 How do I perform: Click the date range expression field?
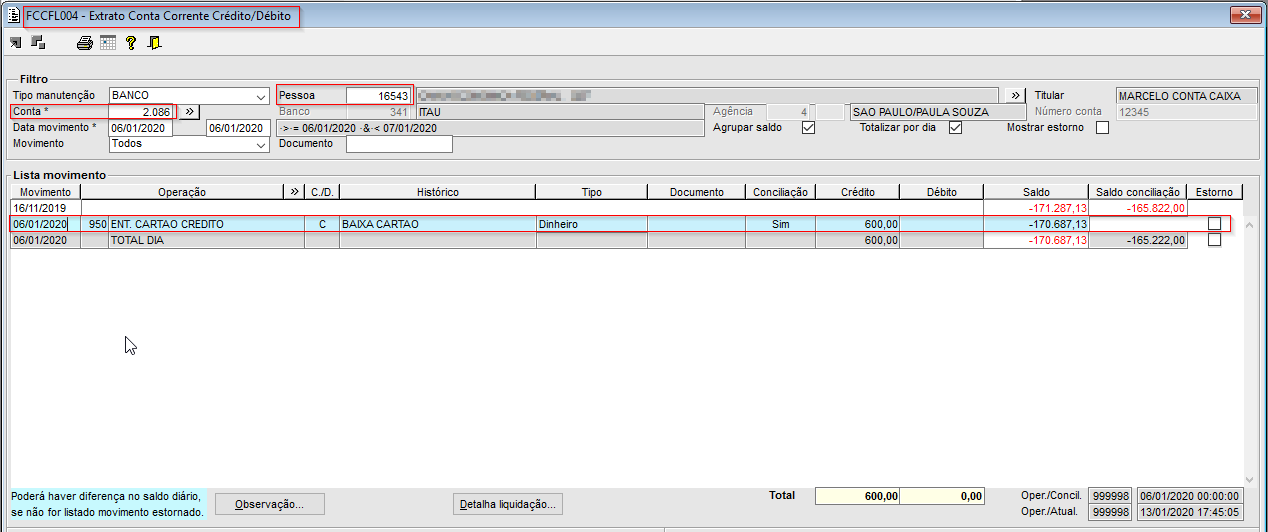[x=490, y=128]
